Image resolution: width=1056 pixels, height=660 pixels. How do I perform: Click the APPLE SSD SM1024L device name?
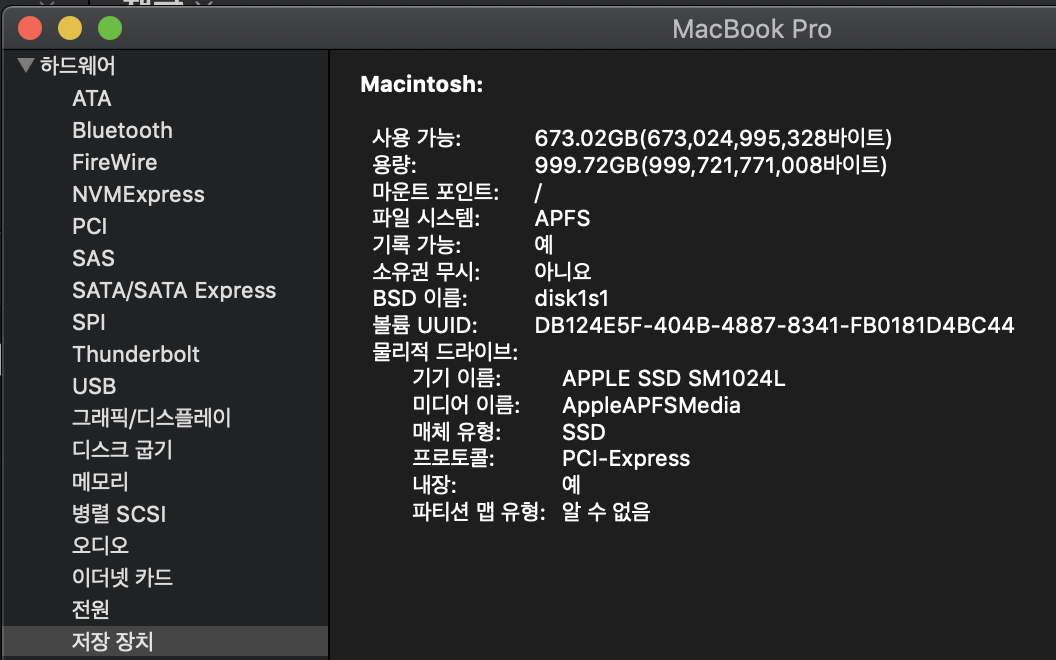tap(673, 378)
